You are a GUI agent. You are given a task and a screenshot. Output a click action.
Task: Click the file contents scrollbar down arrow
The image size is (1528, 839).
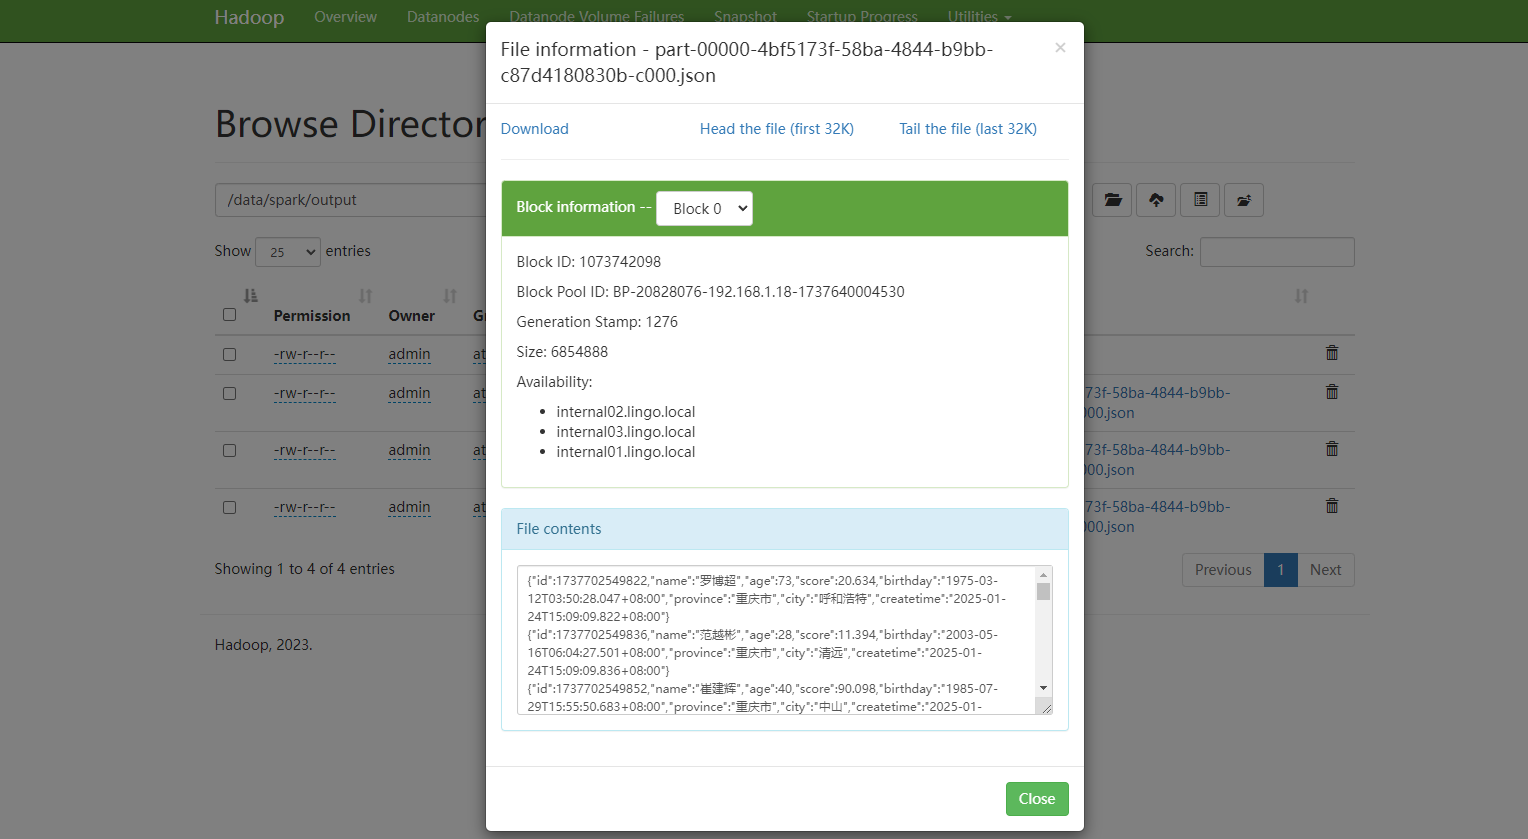point(1043,688)
